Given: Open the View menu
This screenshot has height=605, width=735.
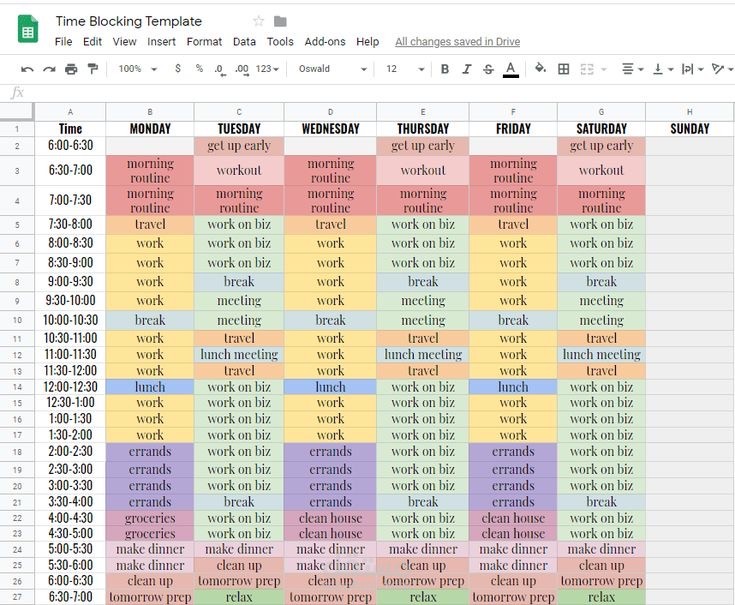Looking at the screenshot, I should [124, 42].
